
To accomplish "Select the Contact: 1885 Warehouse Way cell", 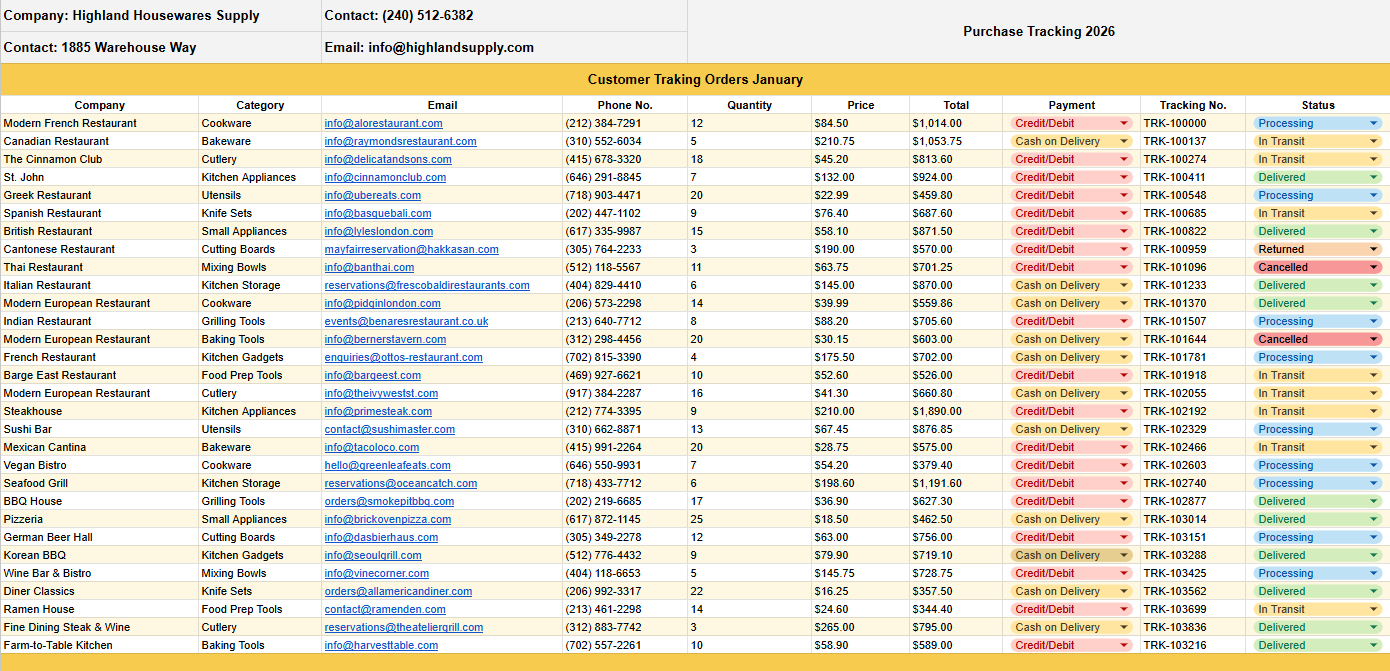I will coord(161,47).
